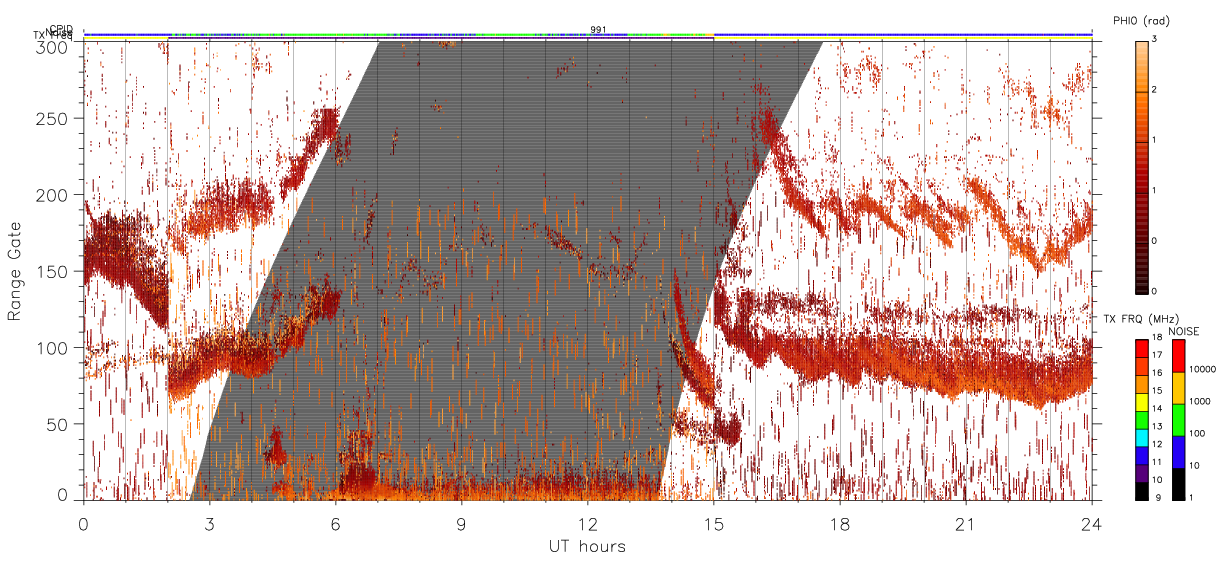This screenshot has width=1228, height=567.
Task: Click the '10000' label in NOISE legend
Action: pos(1203,369)
